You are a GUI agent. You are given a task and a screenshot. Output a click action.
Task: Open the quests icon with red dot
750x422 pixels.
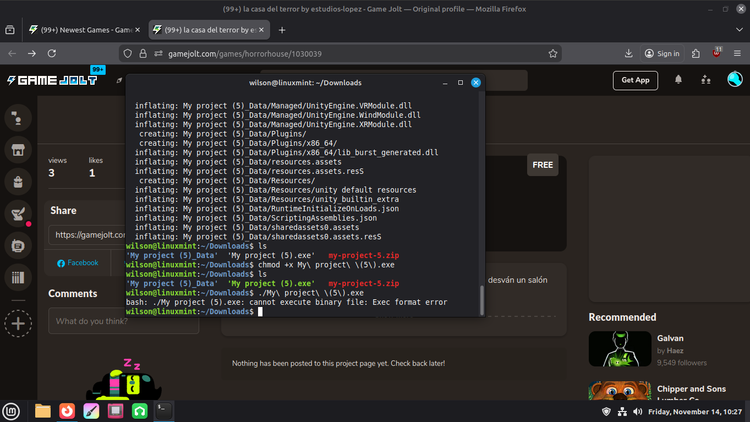pos(18,214)
